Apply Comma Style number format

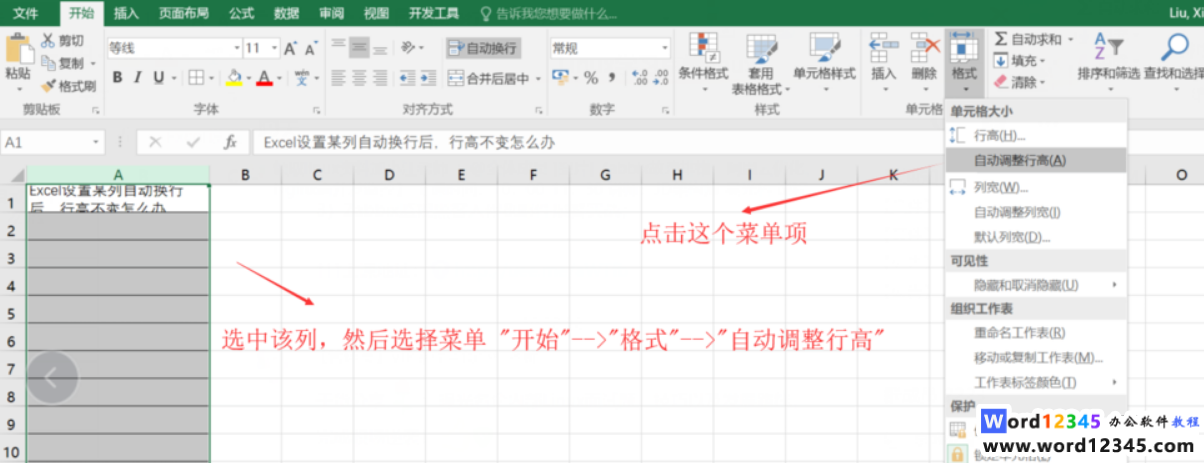point(611,77)
